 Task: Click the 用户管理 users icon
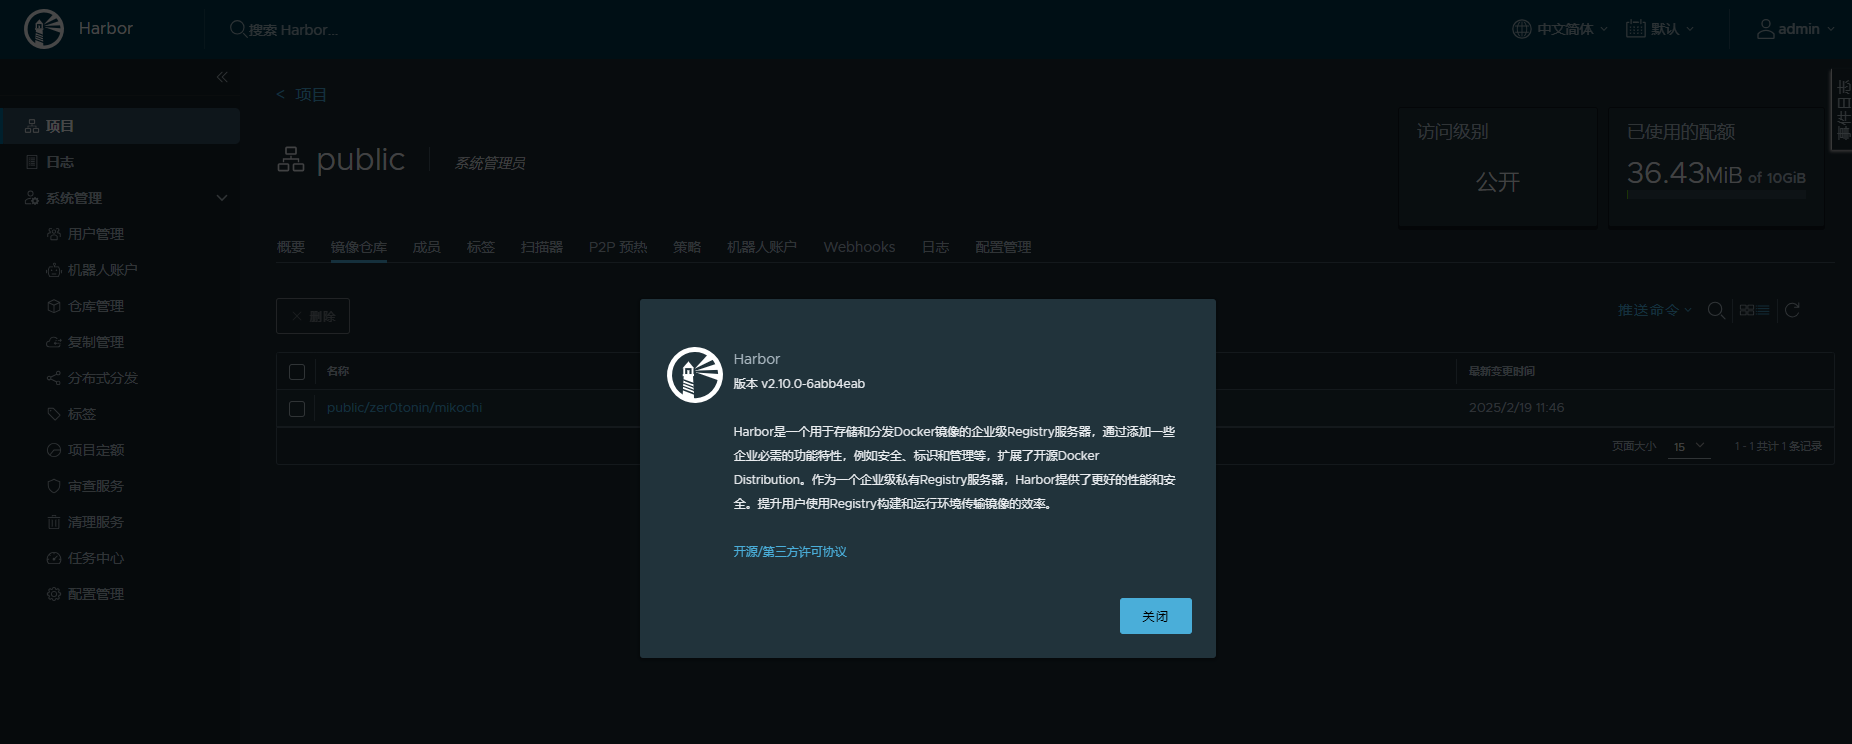54,234
